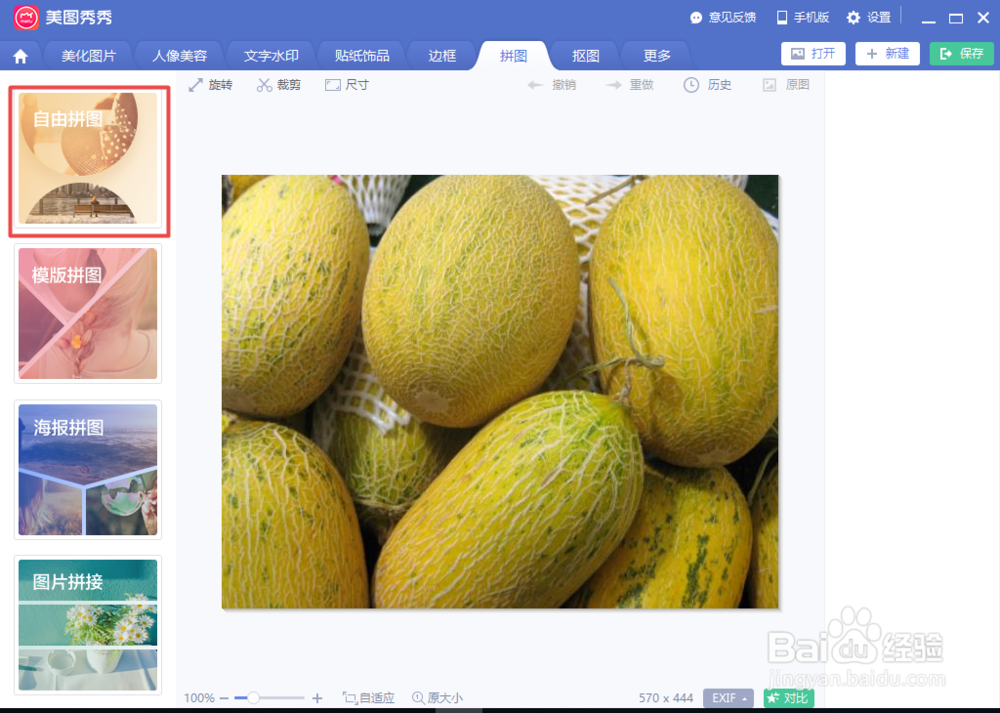Click the green 对比 compare button

coord(789,698)
